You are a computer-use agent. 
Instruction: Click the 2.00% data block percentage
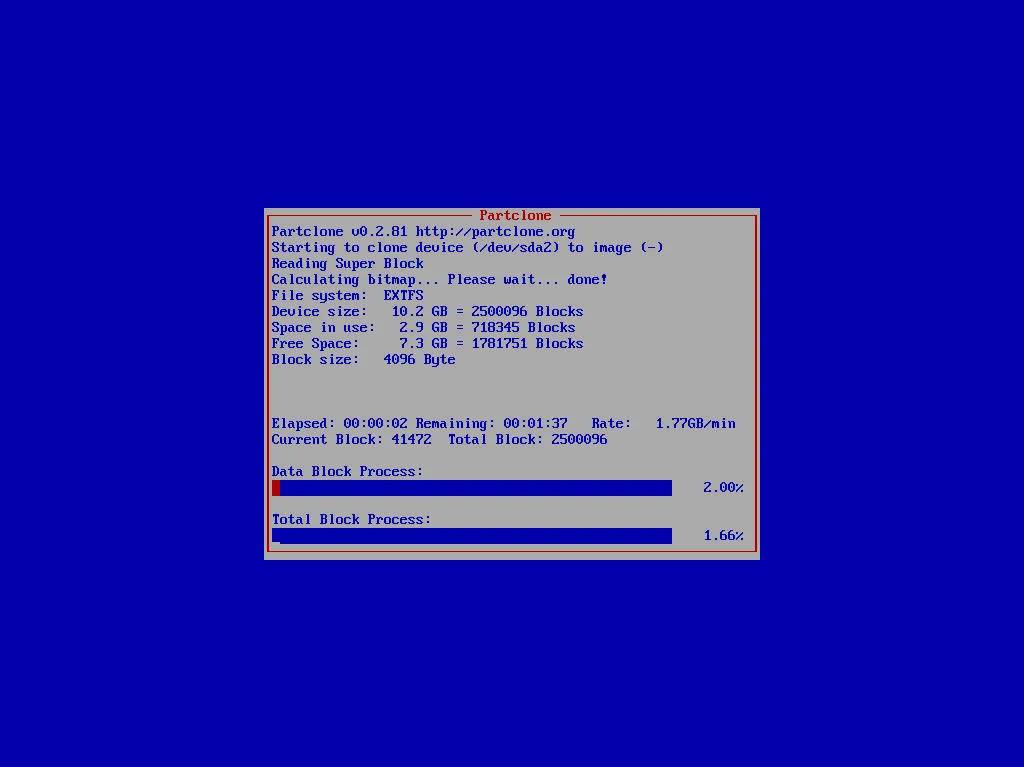723,488
